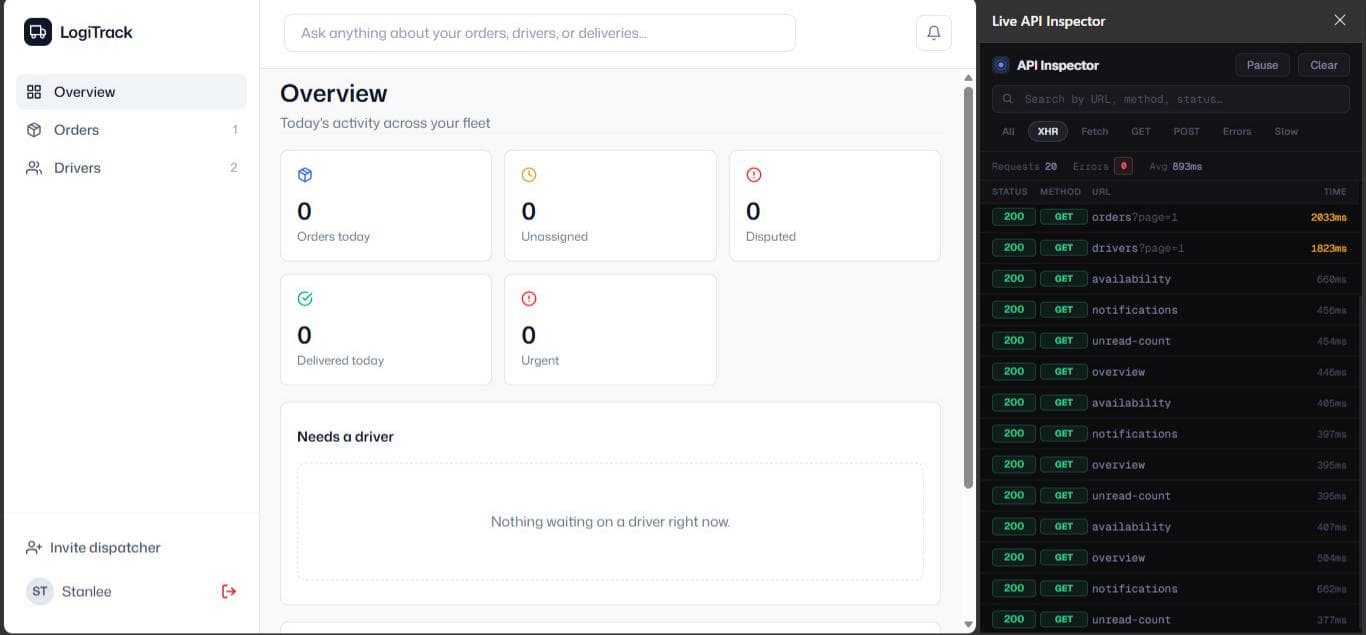Clear the API Inspector log
The height and width of the screenshot is (635, 1366).
click(x=1324, y=65)
